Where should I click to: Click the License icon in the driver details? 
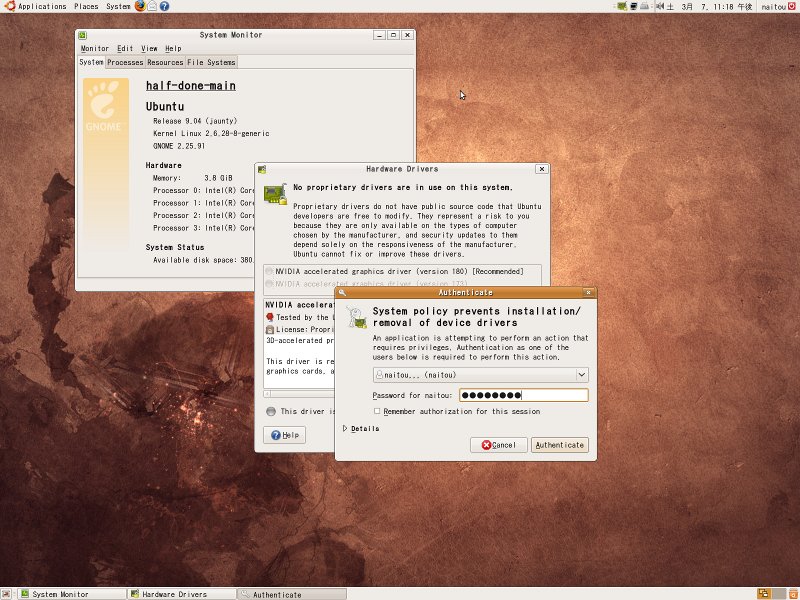pyautogui.click(x=270, y=330)
